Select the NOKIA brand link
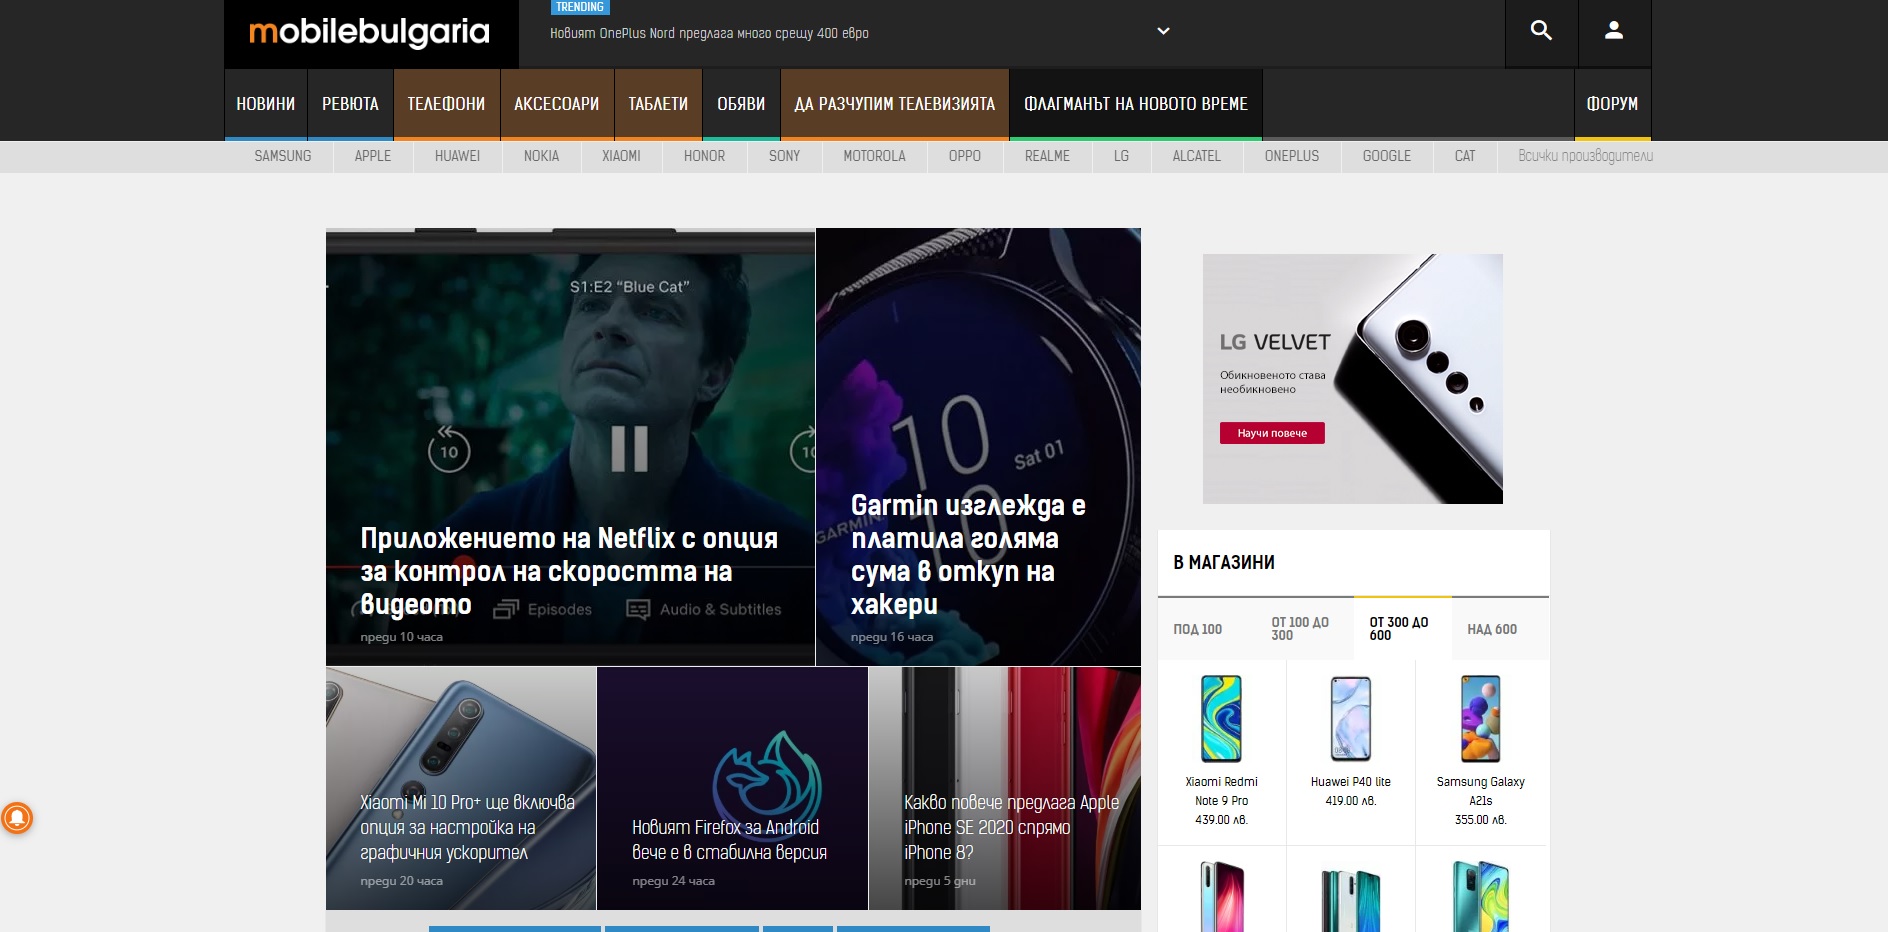The image size is (1888, 932). (x=542, y=156)
